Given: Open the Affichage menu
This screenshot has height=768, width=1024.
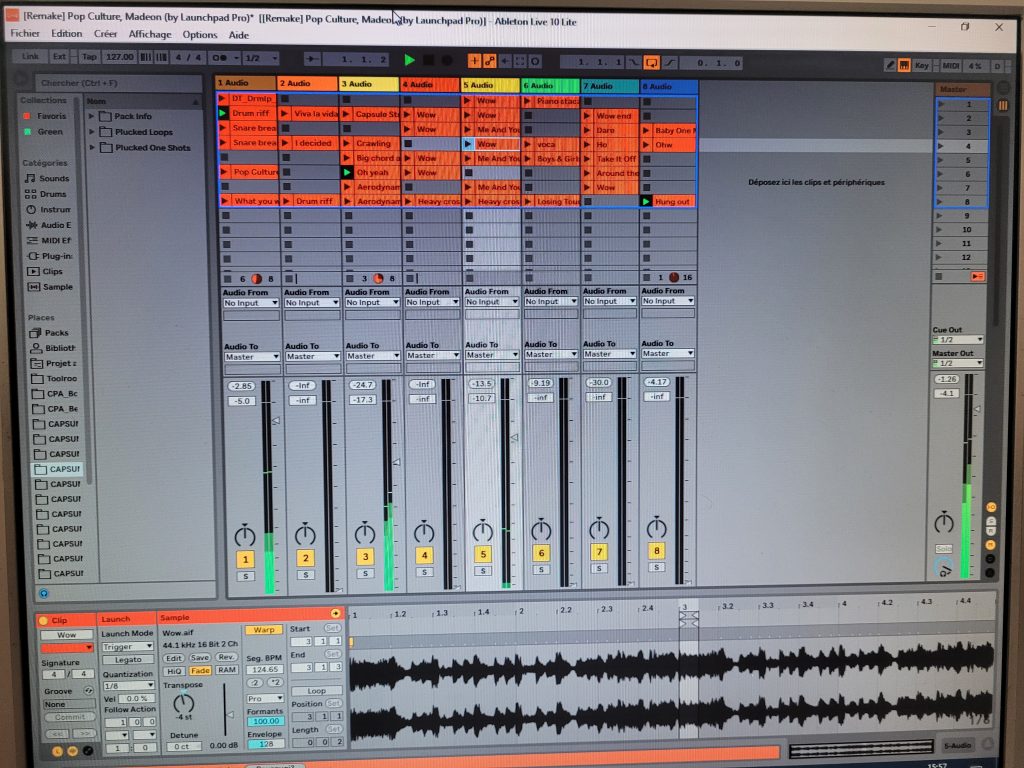Looking at the screenshot, I should (x=150, y=34).
